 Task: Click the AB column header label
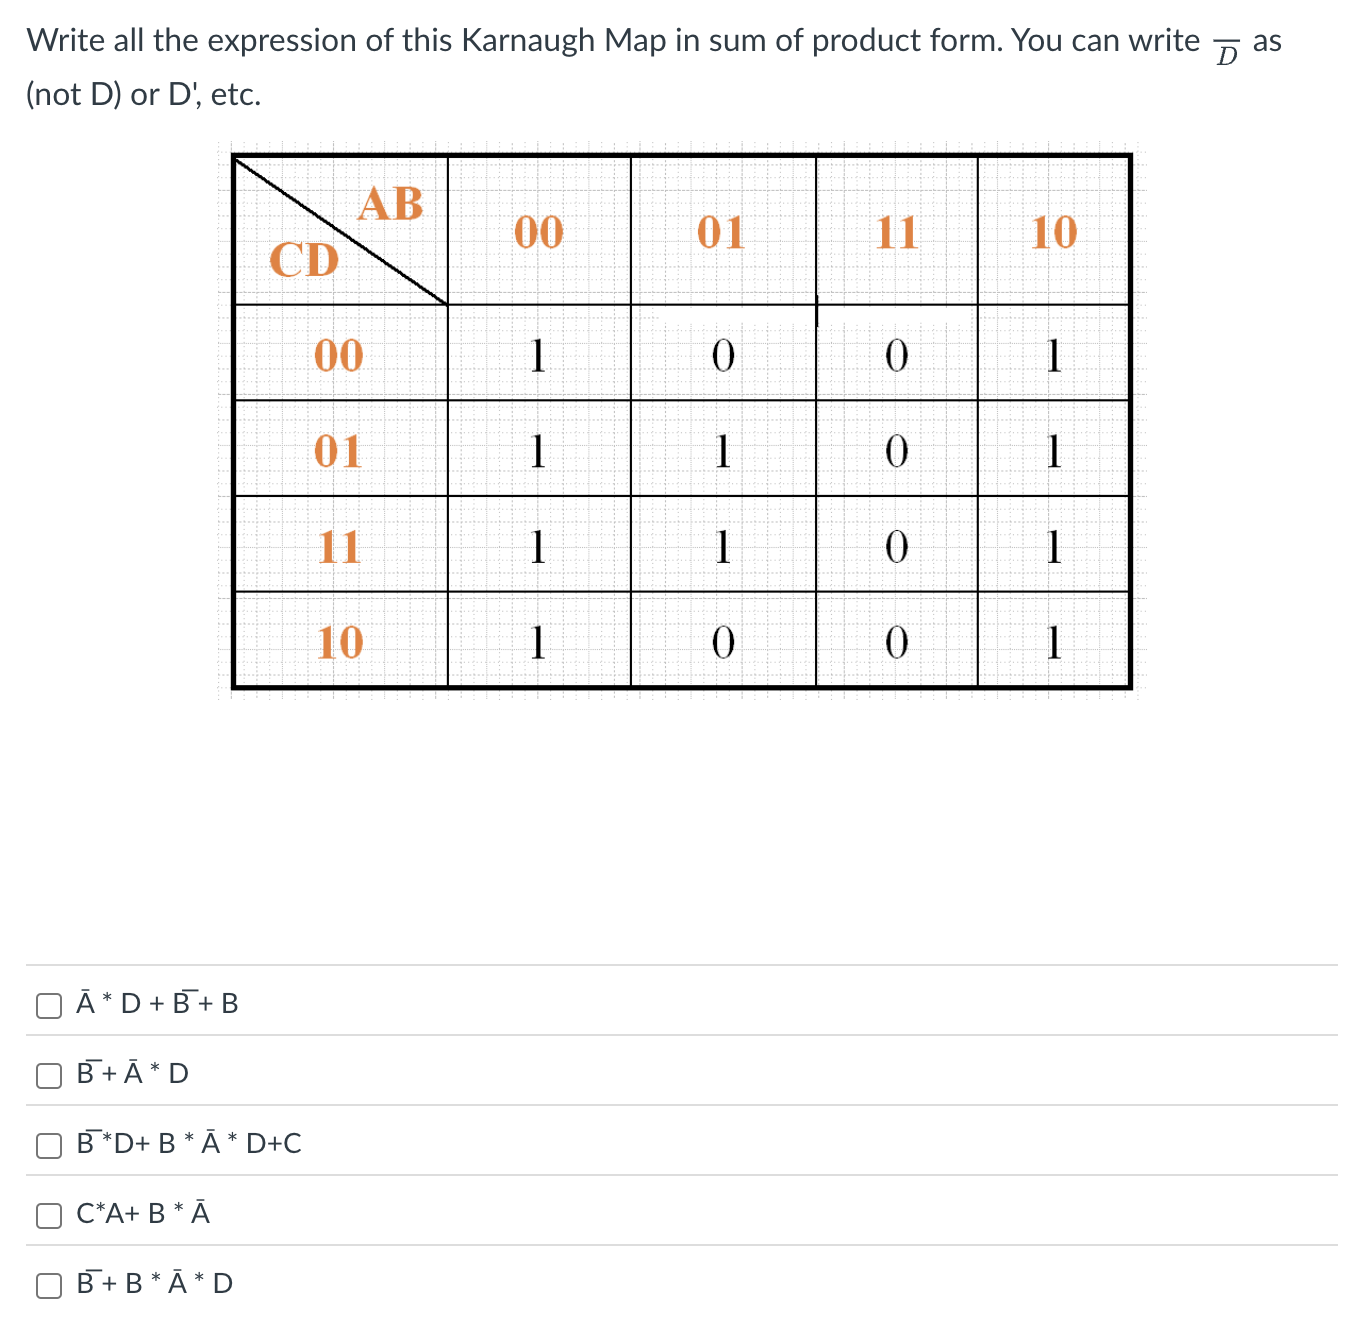click(x=391, y=203)
